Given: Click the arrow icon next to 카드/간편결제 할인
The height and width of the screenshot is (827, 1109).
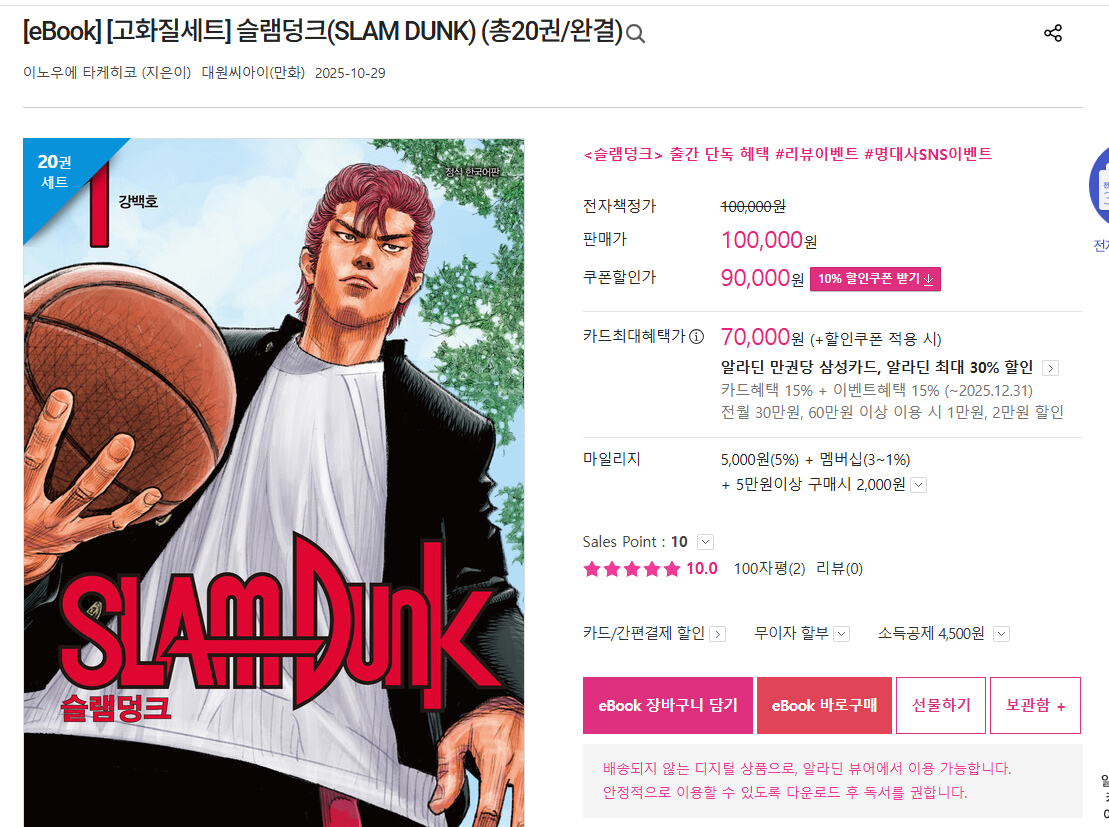Looking at the screenshot, I should [718, 634].
